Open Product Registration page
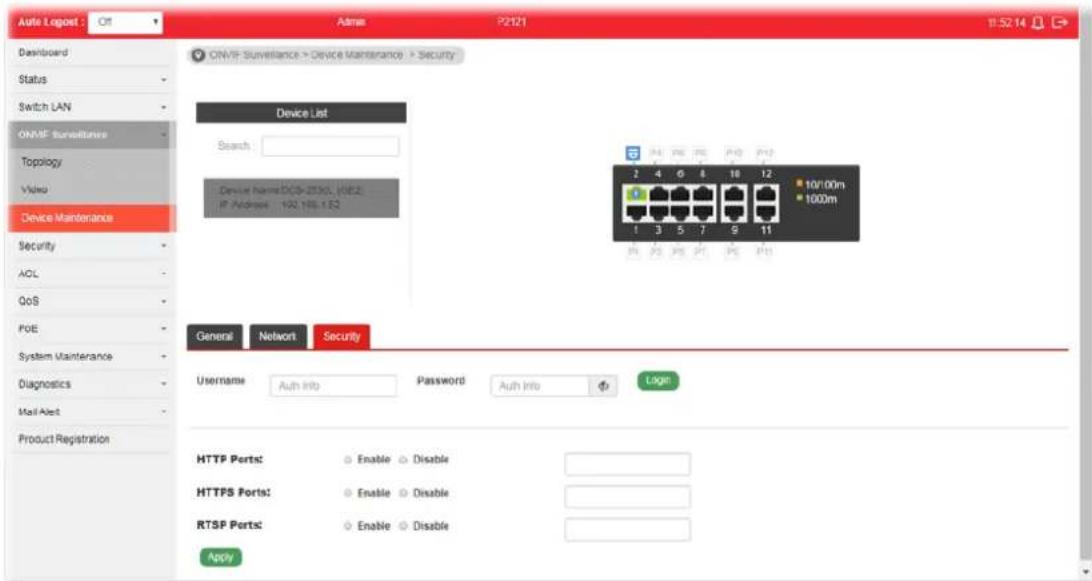Screen dimensions: 1092x581 pos(91,440)
